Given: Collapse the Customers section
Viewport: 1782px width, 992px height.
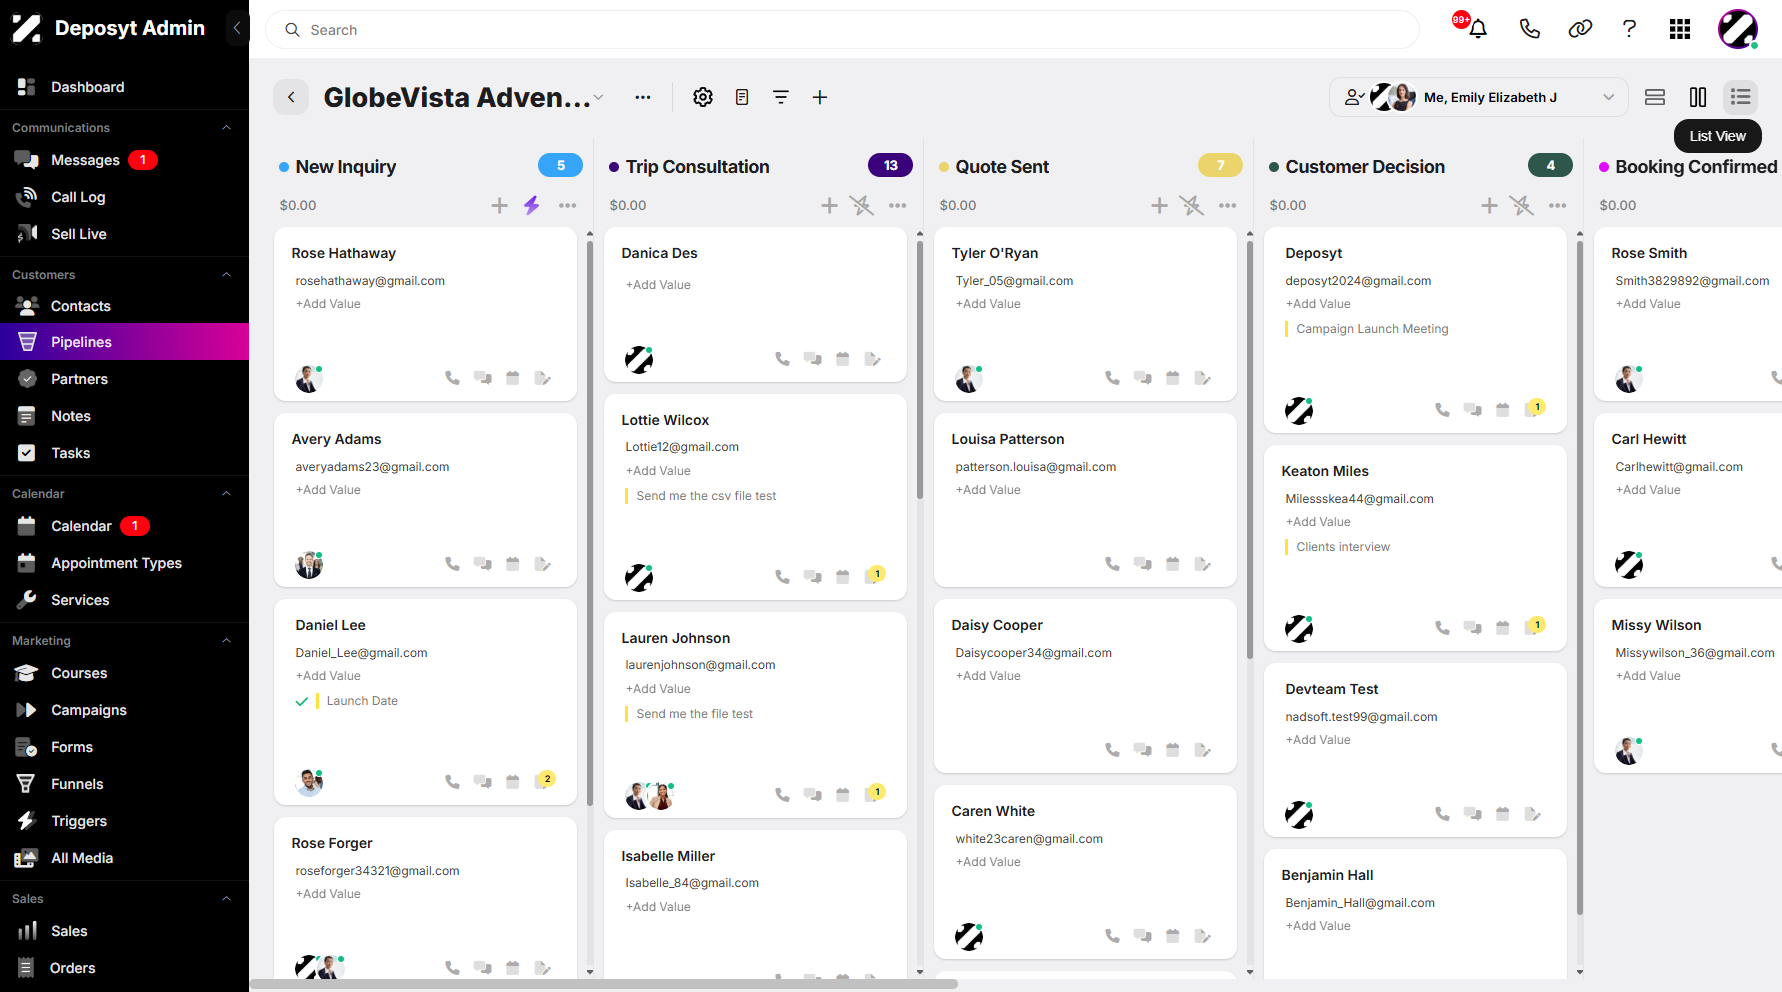Looking at the screenshot, I should pyautogui.click(x=226, y=275).
